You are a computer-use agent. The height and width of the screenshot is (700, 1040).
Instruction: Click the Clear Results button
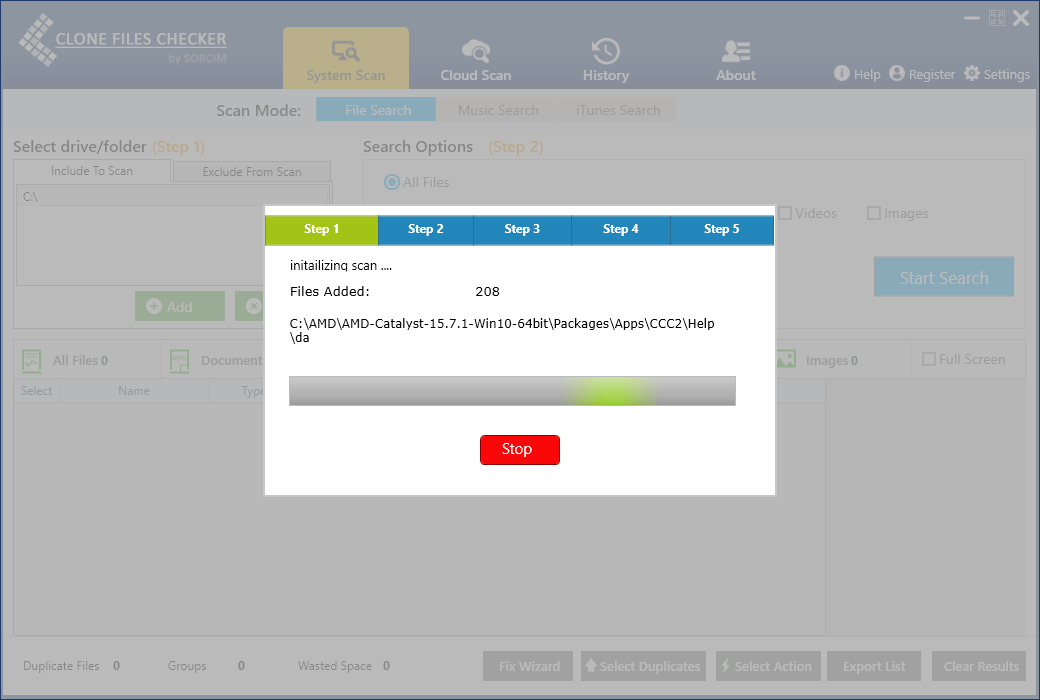(x=979, y=665)
